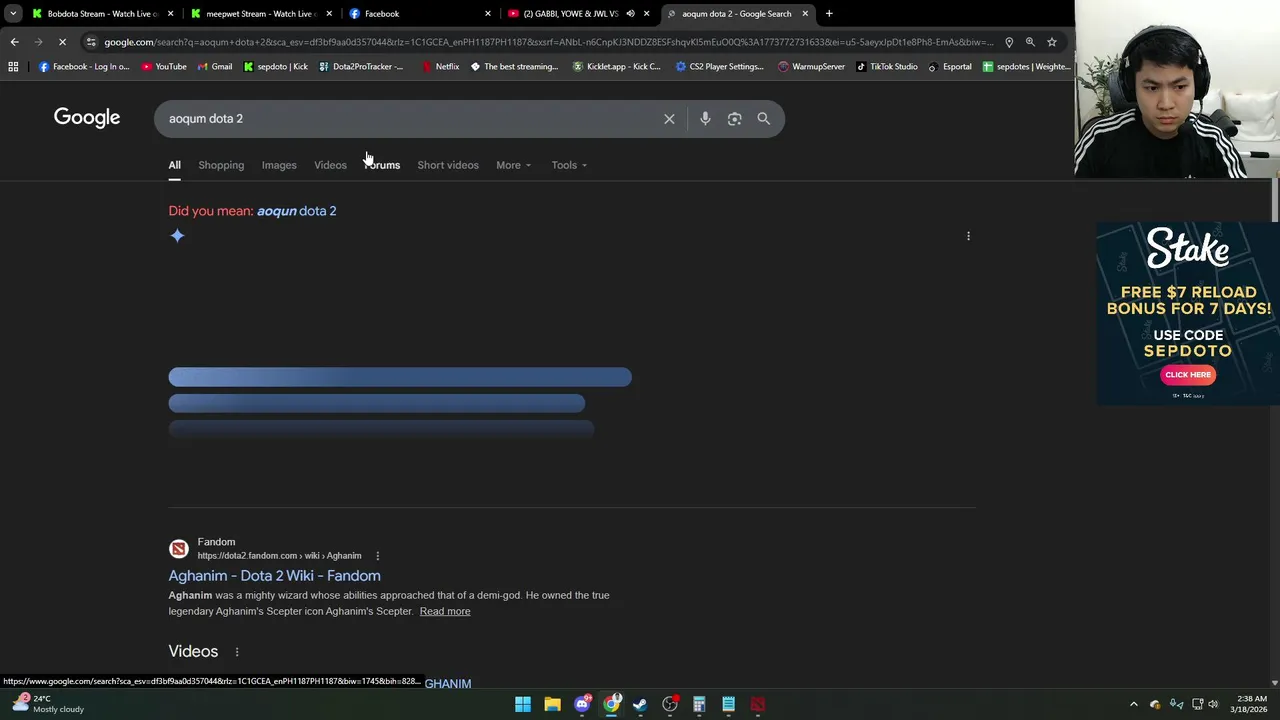This screenshot has height=720, width=1280.
Task: Click the browser address bar URL
Action: click(x=548, y=42)
